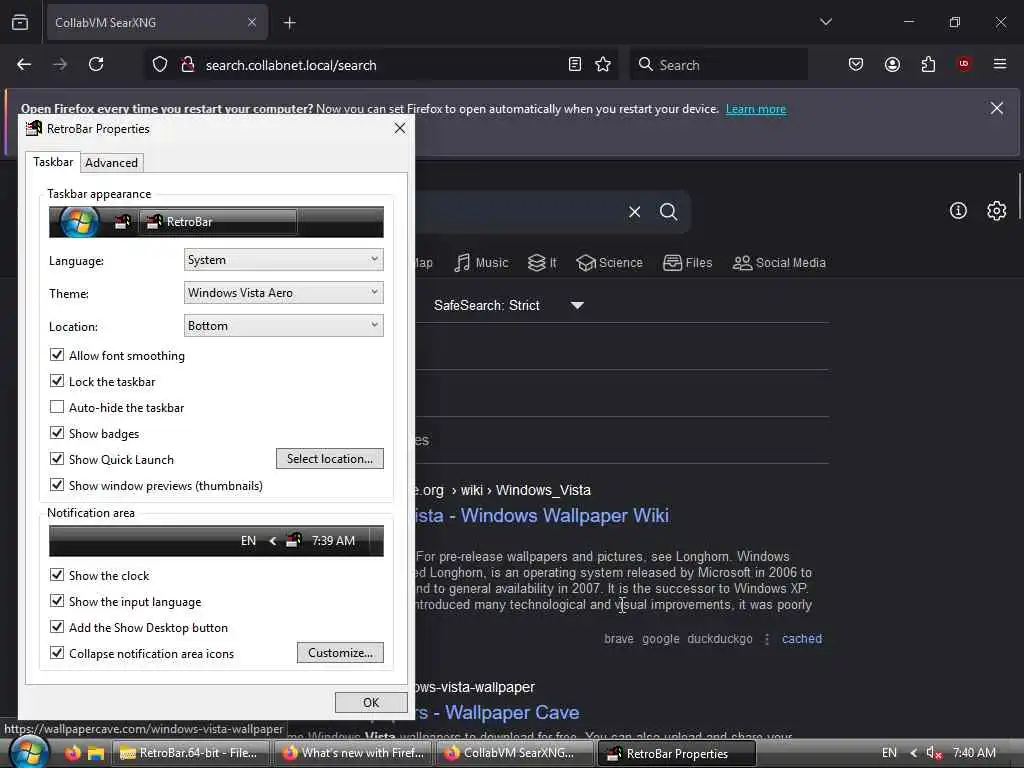Clear the SearXNG search query

coord(634,212)
